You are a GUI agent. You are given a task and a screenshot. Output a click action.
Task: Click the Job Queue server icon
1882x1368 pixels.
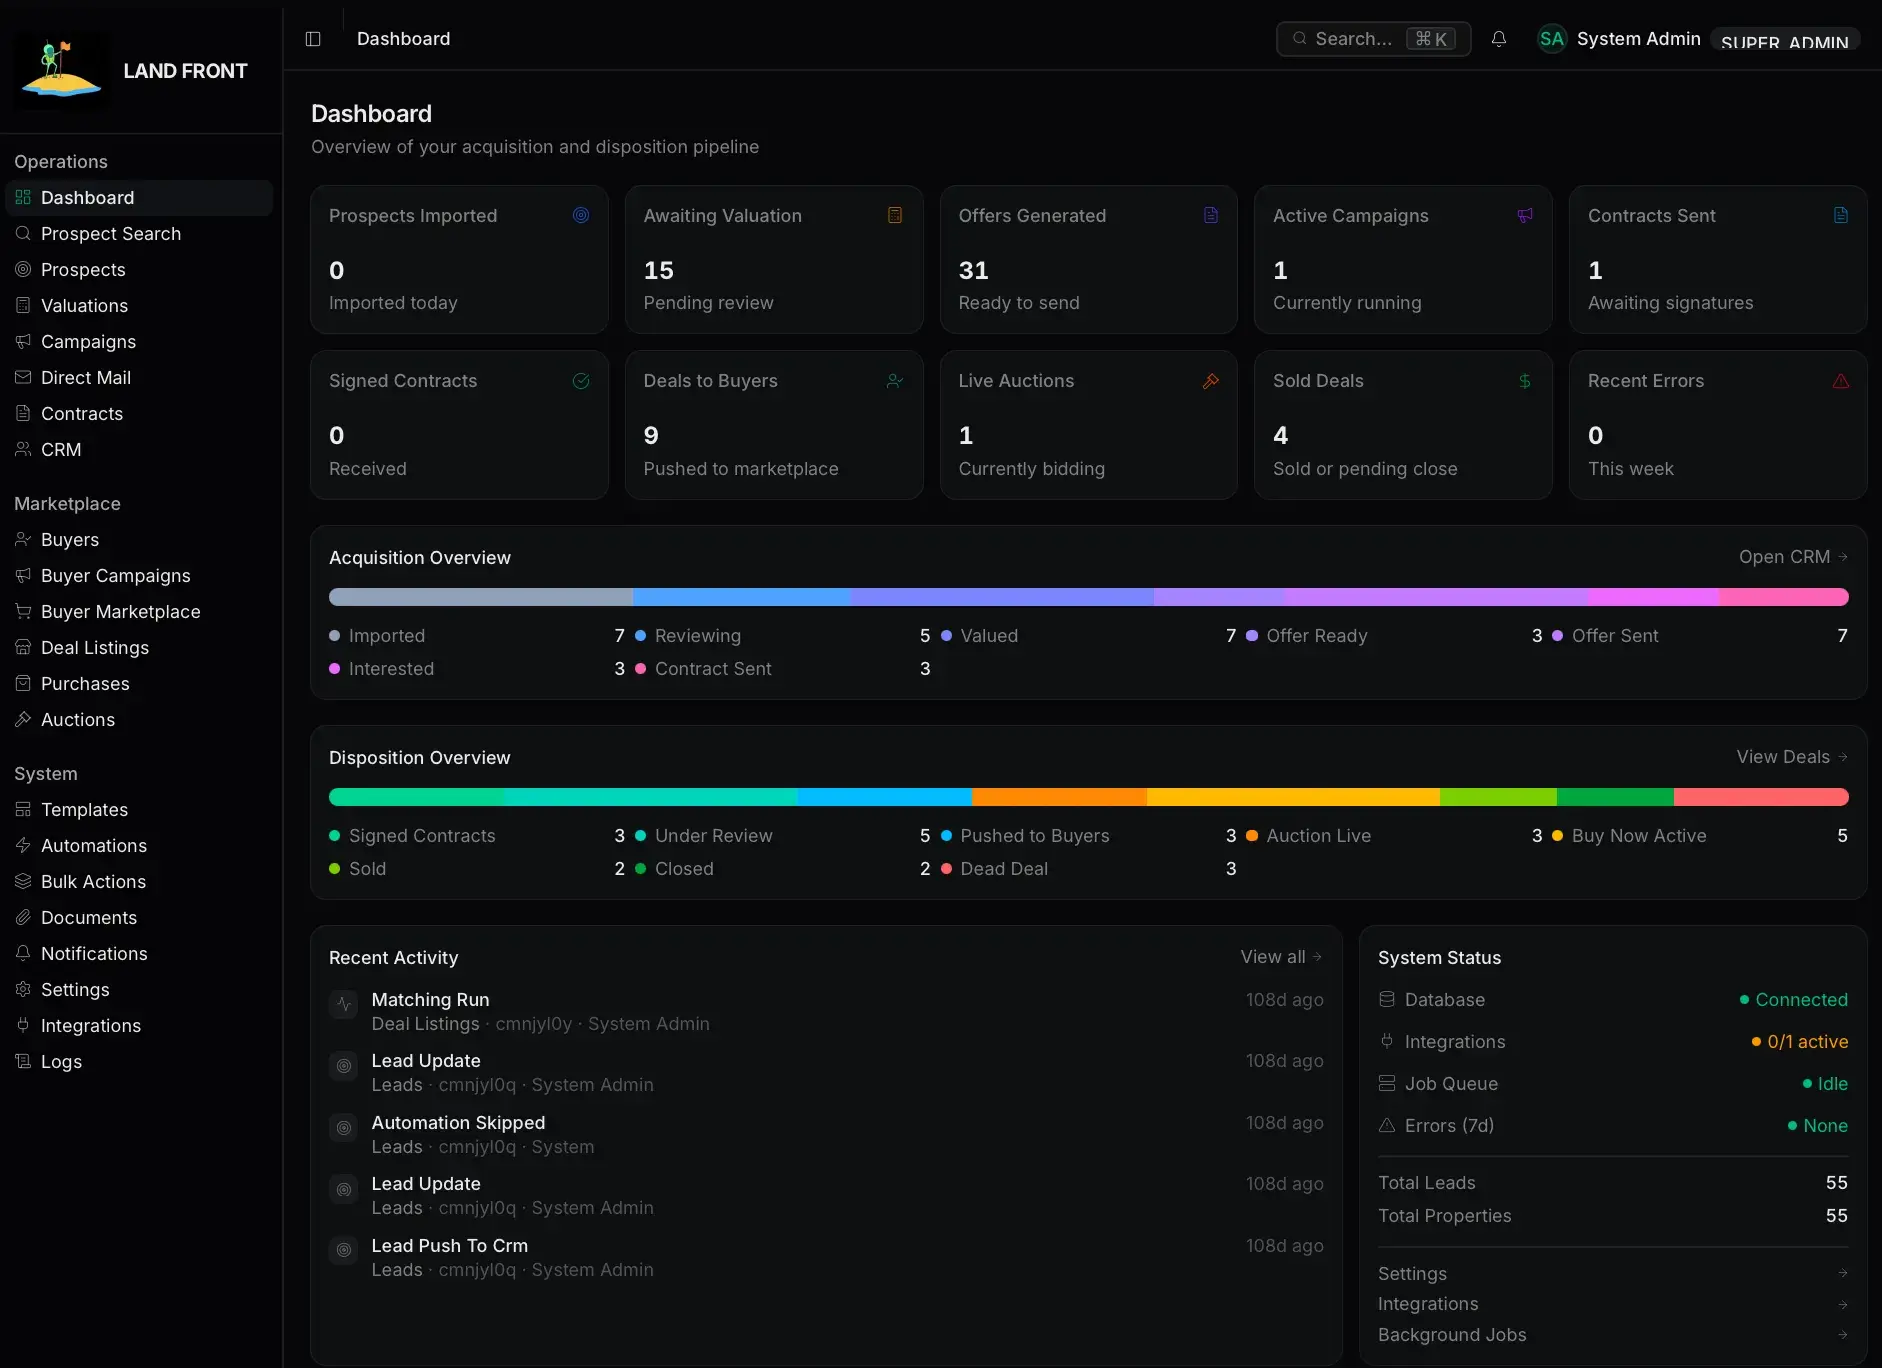1387,1083
